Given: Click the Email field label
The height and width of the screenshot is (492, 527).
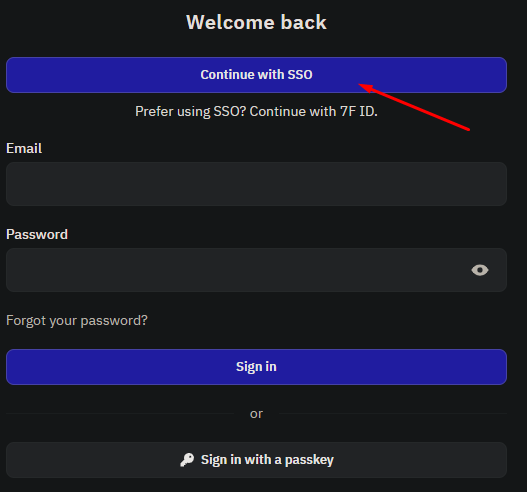Looking at the screenshot, I should (x=24, y=148).
